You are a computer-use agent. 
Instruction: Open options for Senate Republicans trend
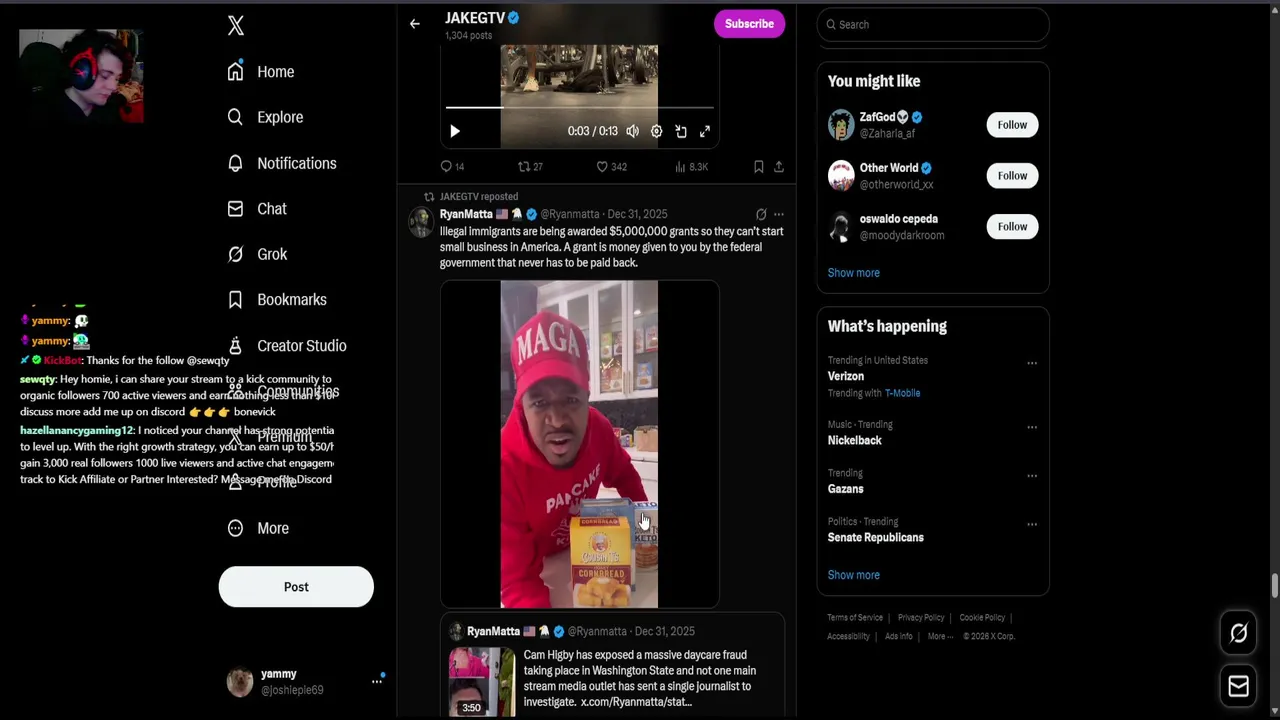click(x=1032, y=524)
